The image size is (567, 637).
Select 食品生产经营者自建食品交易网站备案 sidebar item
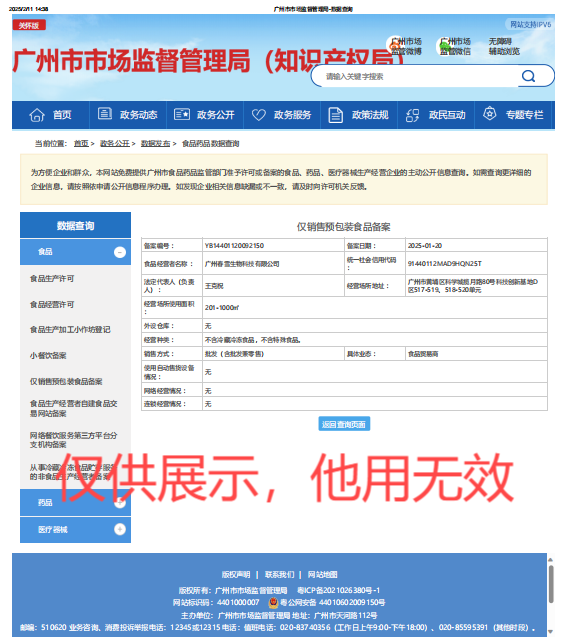pyautogui.click(x=74, y=408)
